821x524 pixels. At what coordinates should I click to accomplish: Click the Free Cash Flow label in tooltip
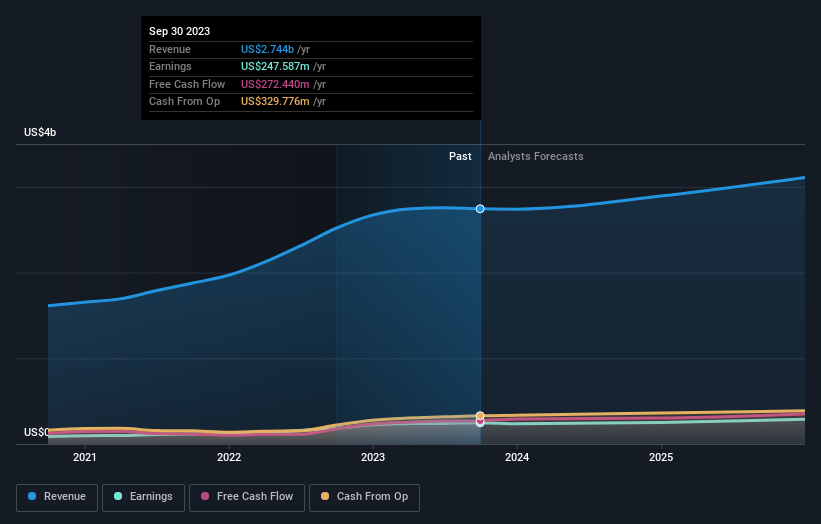click(187, 84)
